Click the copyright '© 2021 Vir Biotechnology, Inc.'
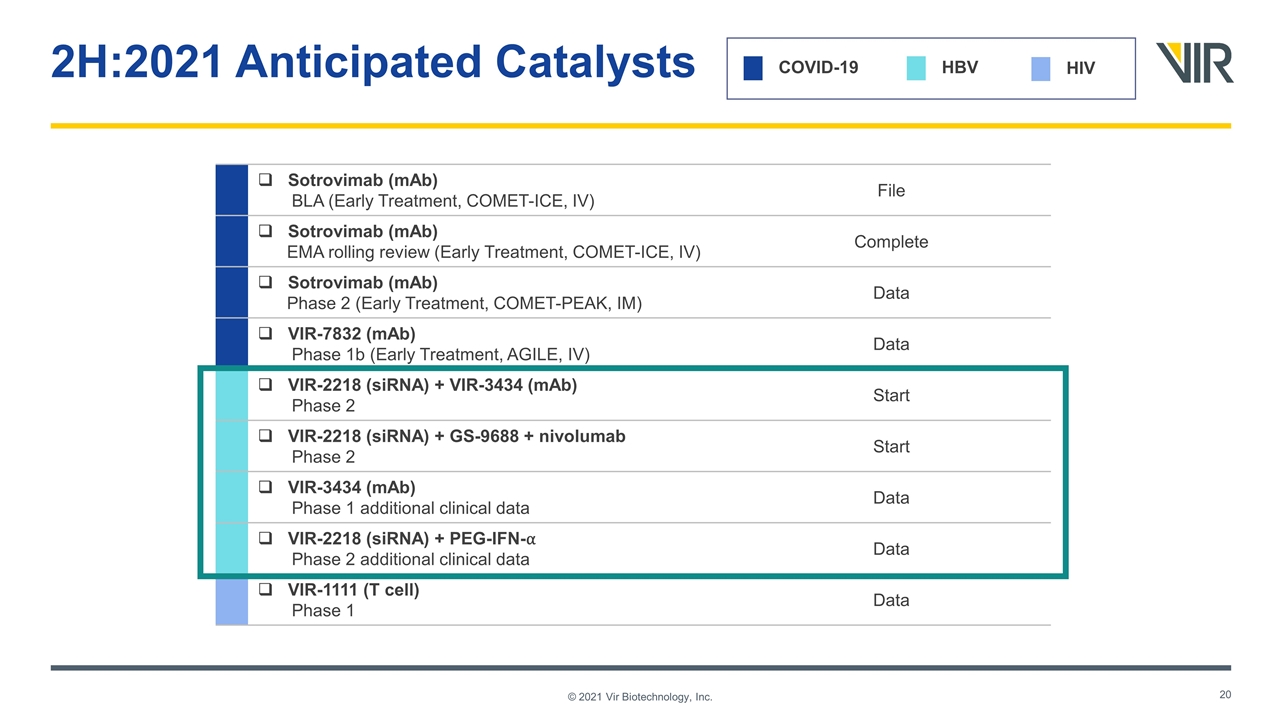Screen dimensions: 1280x720 (640, 697)
